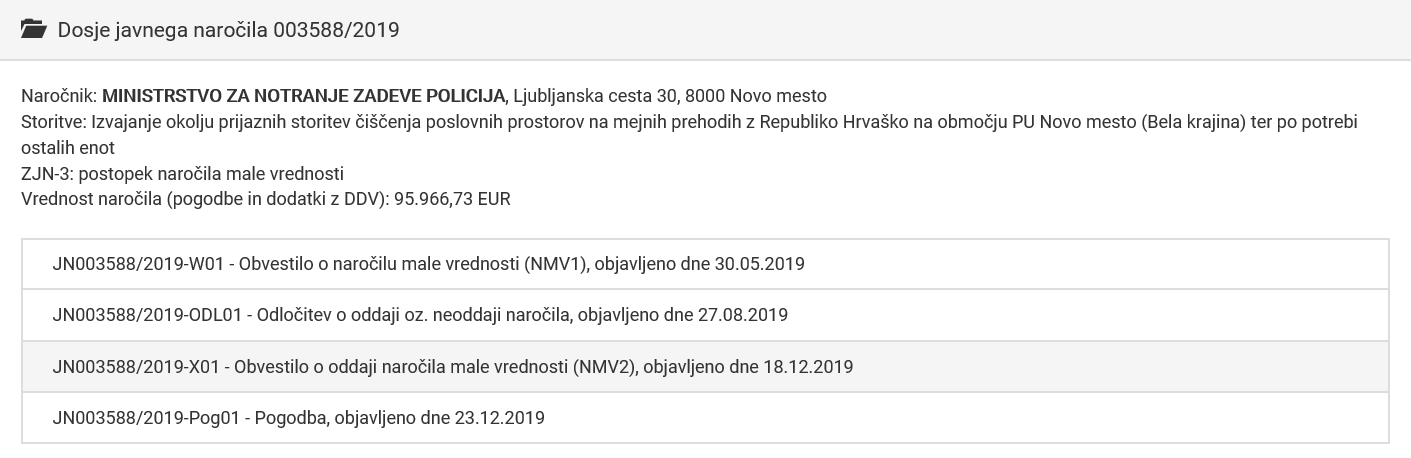Click the publication date 23.12.2019
Image resolution: width=1411 pixels, height=458 pixels.
[500, 418]
